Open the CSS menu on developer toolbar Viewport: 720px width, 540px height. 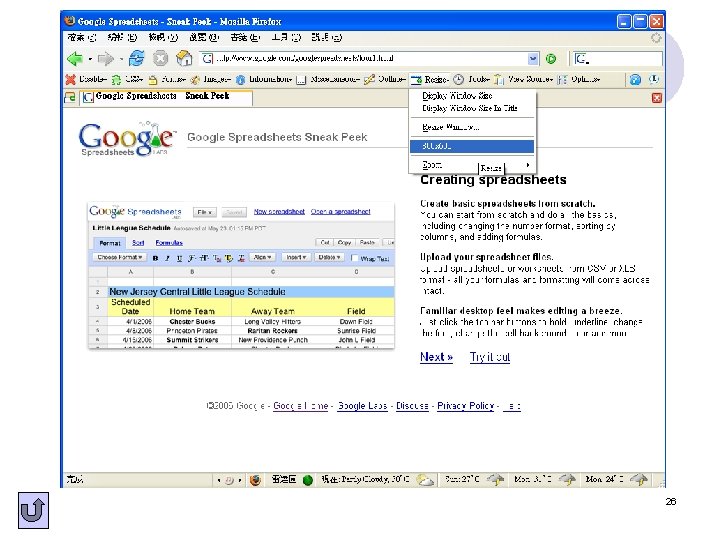pos(128,79)
